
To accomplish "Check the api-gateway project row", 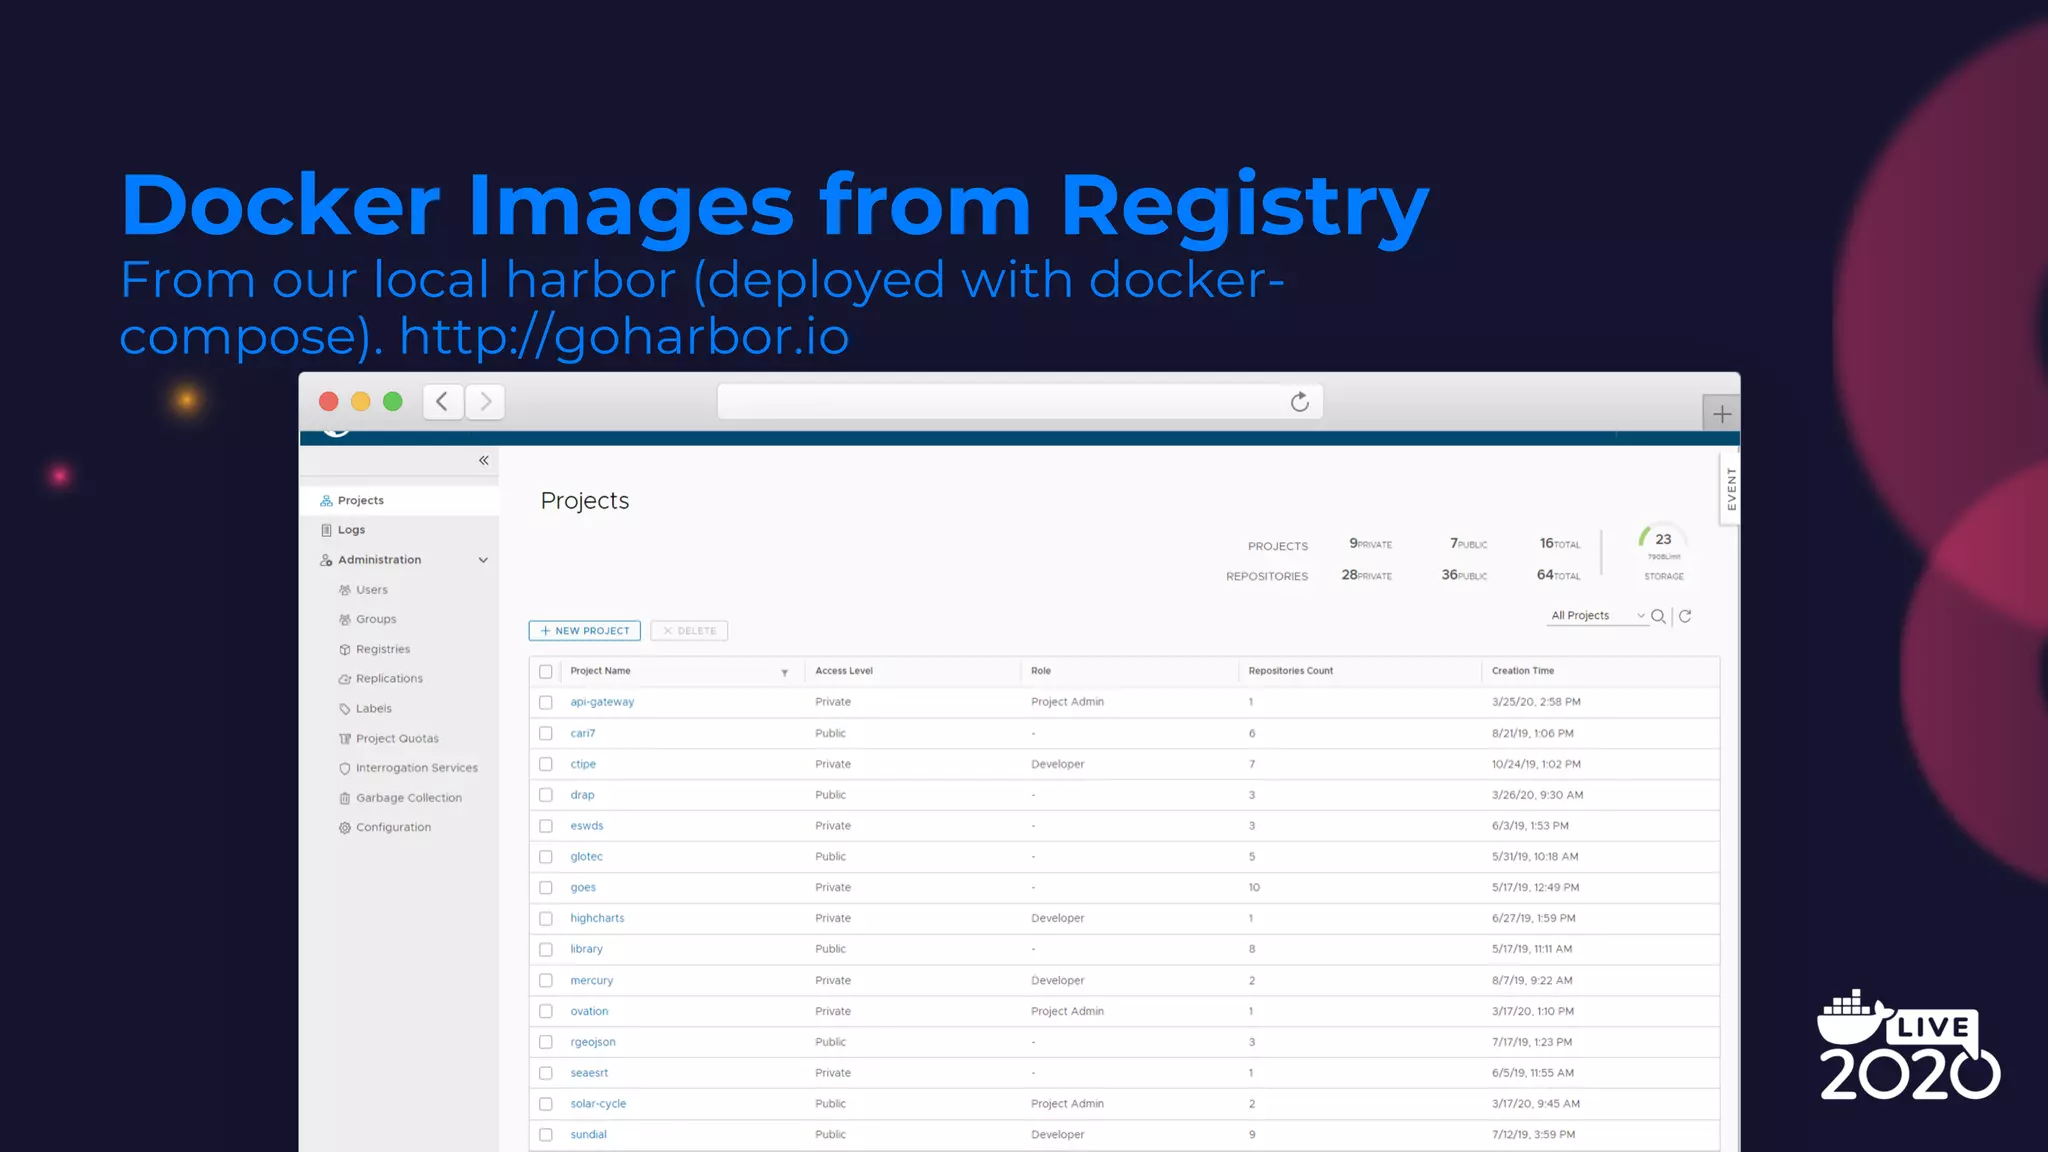I will (x=546, y=703).
